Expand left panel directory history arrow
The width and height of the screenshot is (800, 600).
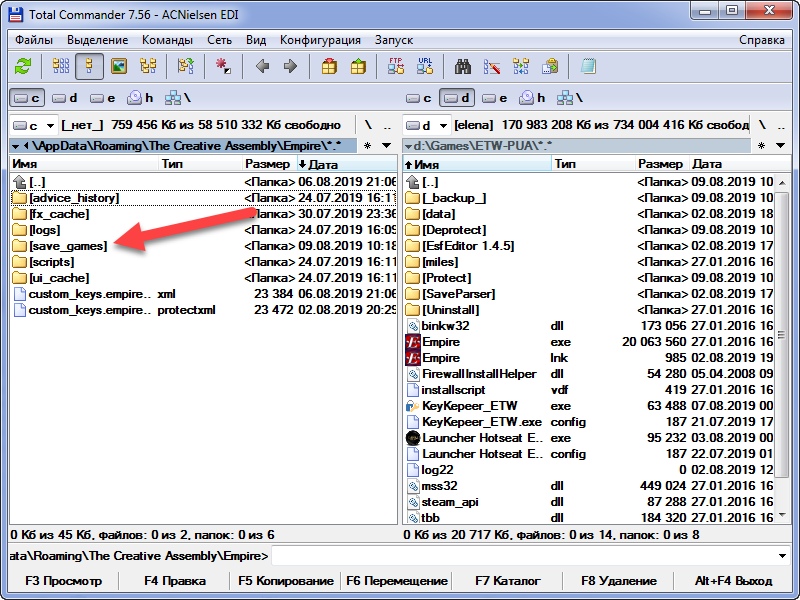click(x=387, y=146)
